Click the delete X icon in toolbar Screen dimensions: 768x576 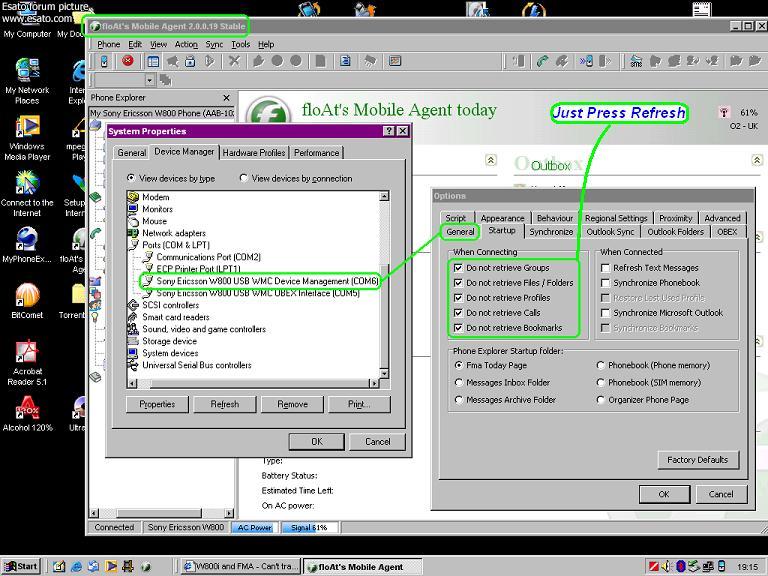pos(235,61)
